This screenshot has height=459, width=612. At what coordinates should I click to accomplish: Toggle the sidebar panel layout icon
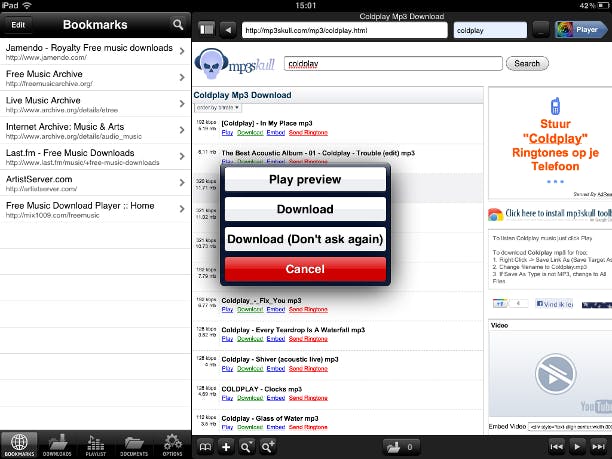click(x=206, y=30)
